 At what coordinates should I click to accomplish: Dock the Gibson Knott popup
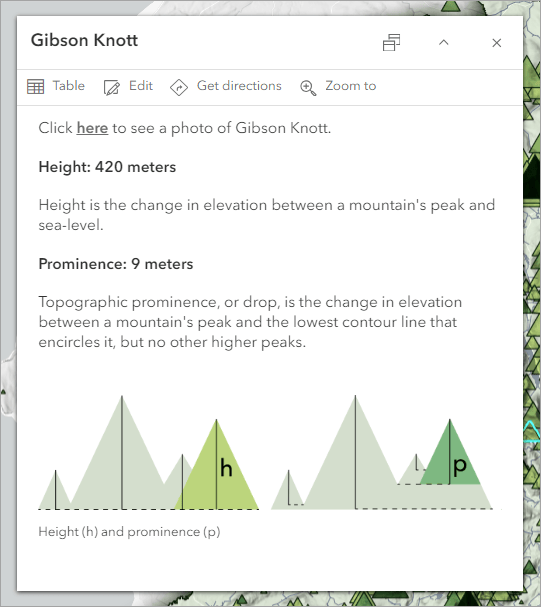point(391,43)
